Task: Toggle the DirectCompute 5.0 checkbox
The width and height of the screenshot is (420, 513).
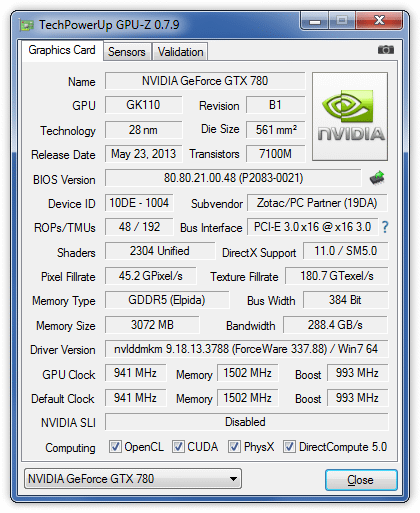Action: click(289, 447)
